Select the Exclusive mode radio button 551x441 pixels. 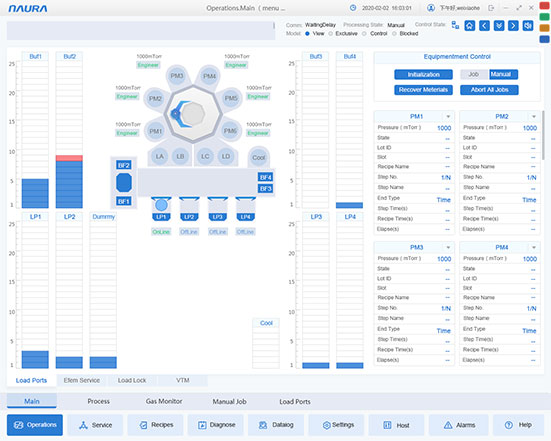[331, 34]
